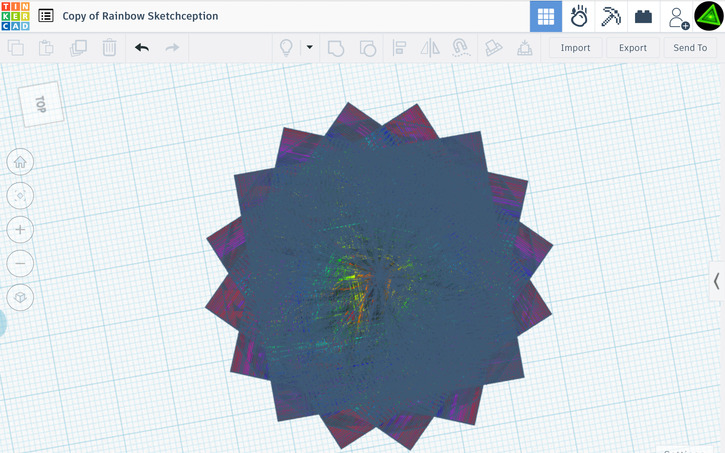Image resolution: width=725 pixels, height=453 pixels.
Task: Click the Group shapes icon
Action: point(336,48)
